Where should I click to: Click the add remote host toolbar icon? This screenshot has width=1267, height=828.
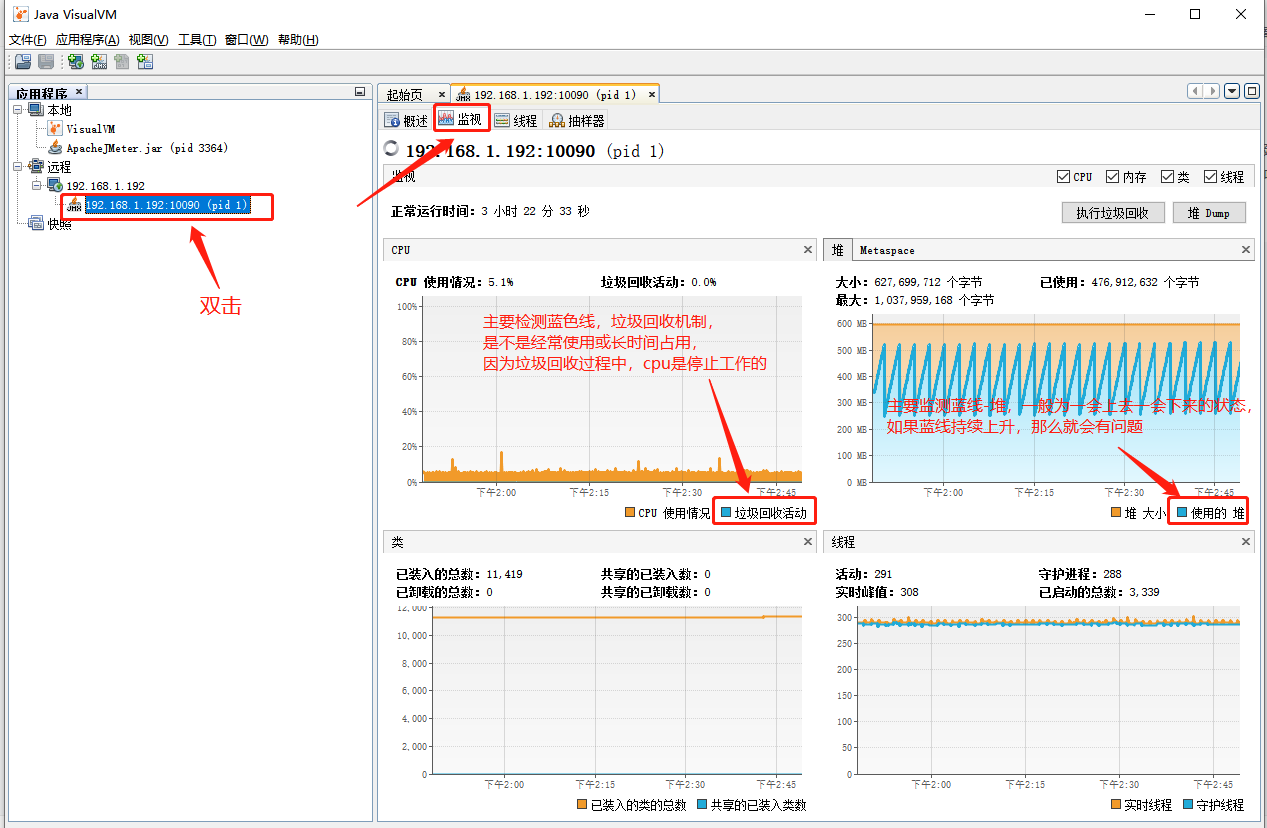(76, 62)
